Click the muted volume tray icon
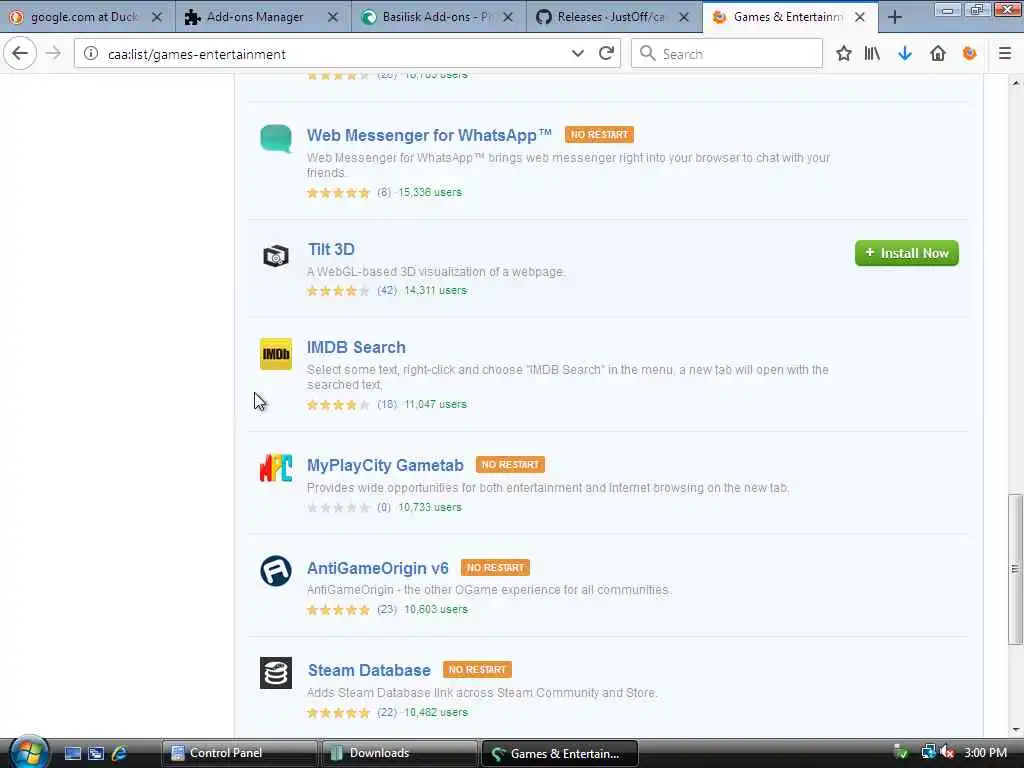The height and width of the screenshot is (768, 1024). click(948, 753)
